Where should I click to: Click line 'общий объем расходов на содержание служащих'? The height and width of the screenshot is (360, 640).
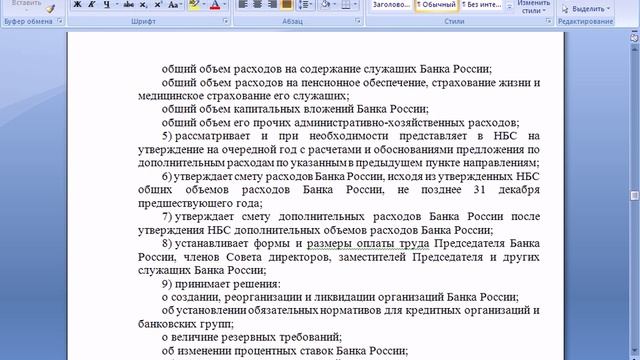(327, 69)
